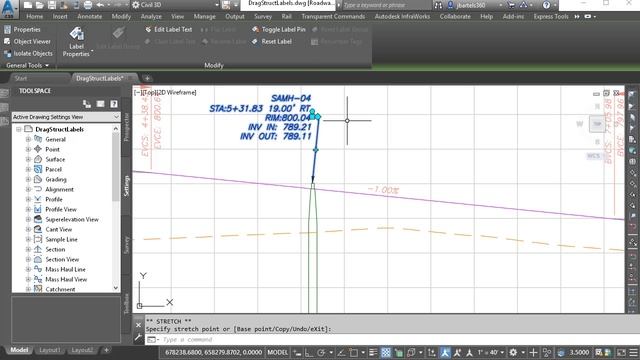
Task: Collapse the DragStructLabels tree root
Action: coord(18,129)
